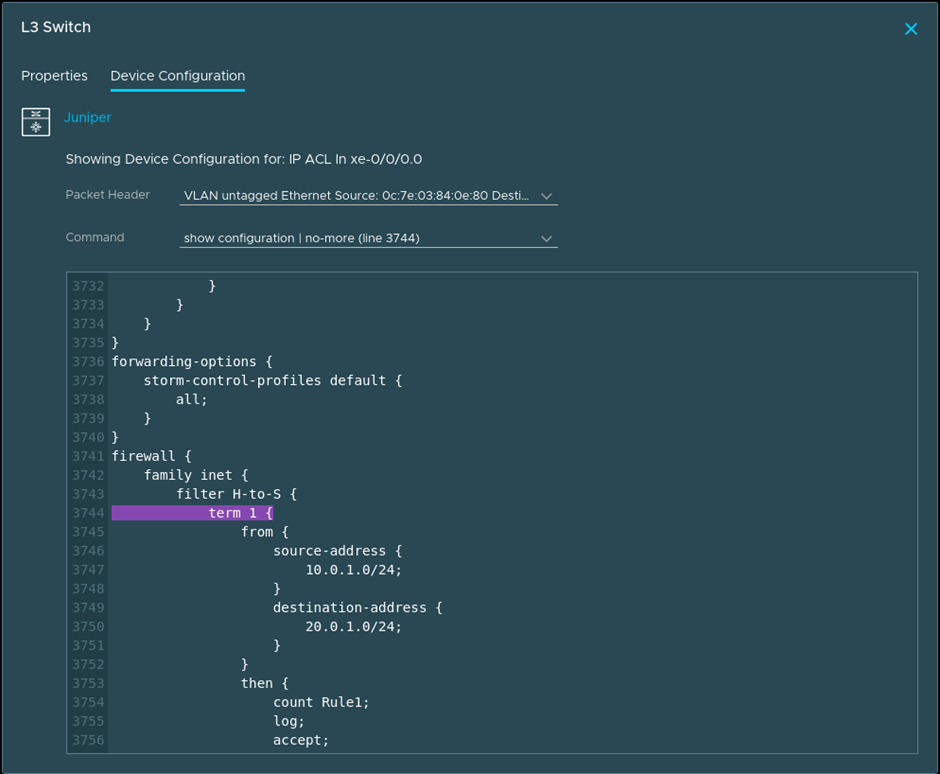
Task: Click the count Rule1 line
Action: (321, 703)
